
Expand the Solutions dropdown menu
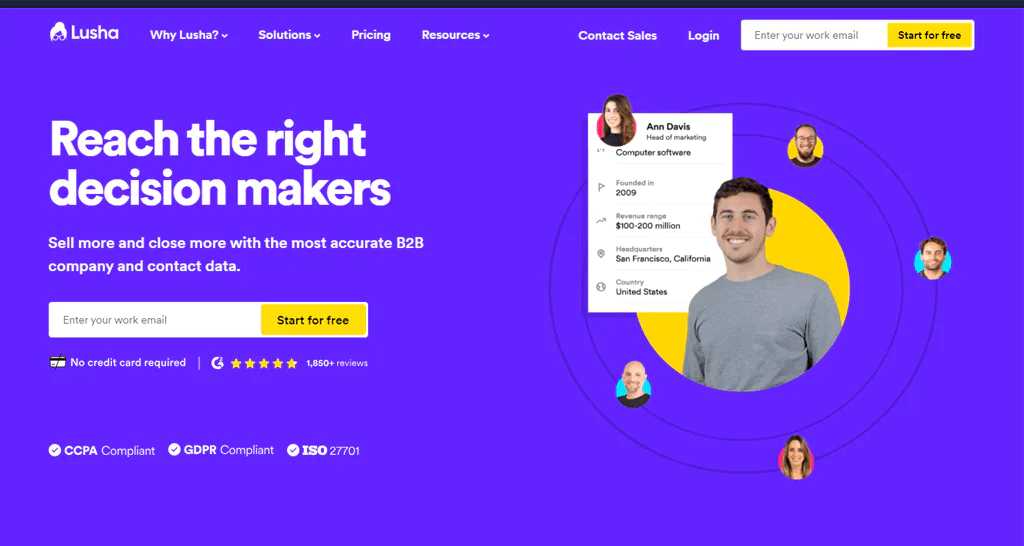click(x=289, y=35)
